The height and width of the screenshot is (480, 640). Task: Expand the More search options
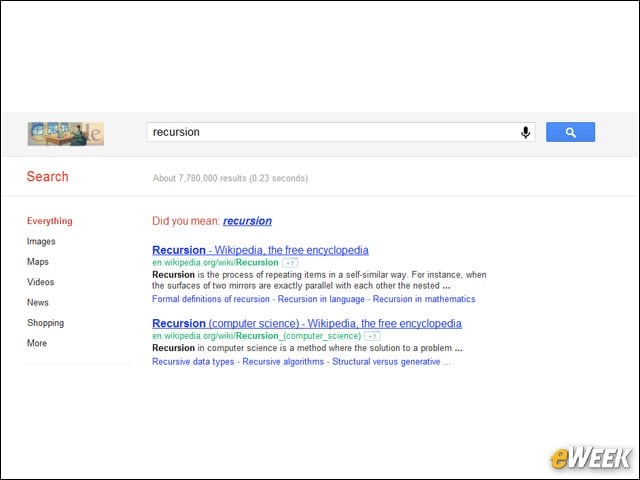coord(37,343)
